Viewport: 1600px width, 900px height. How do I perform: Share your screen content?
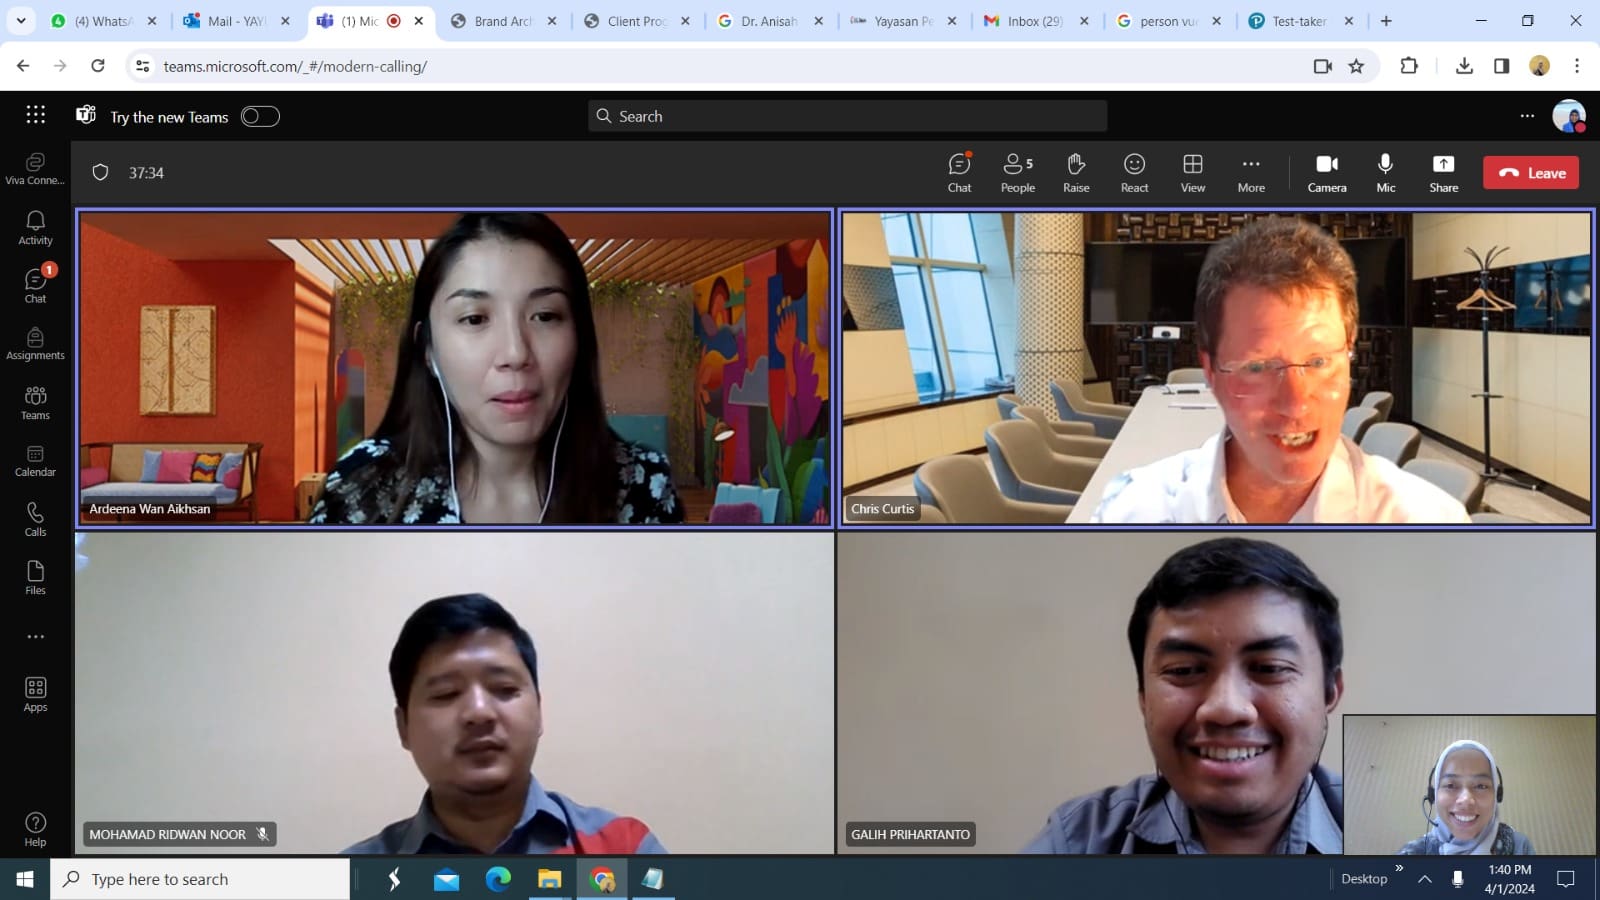point(1443,172)
